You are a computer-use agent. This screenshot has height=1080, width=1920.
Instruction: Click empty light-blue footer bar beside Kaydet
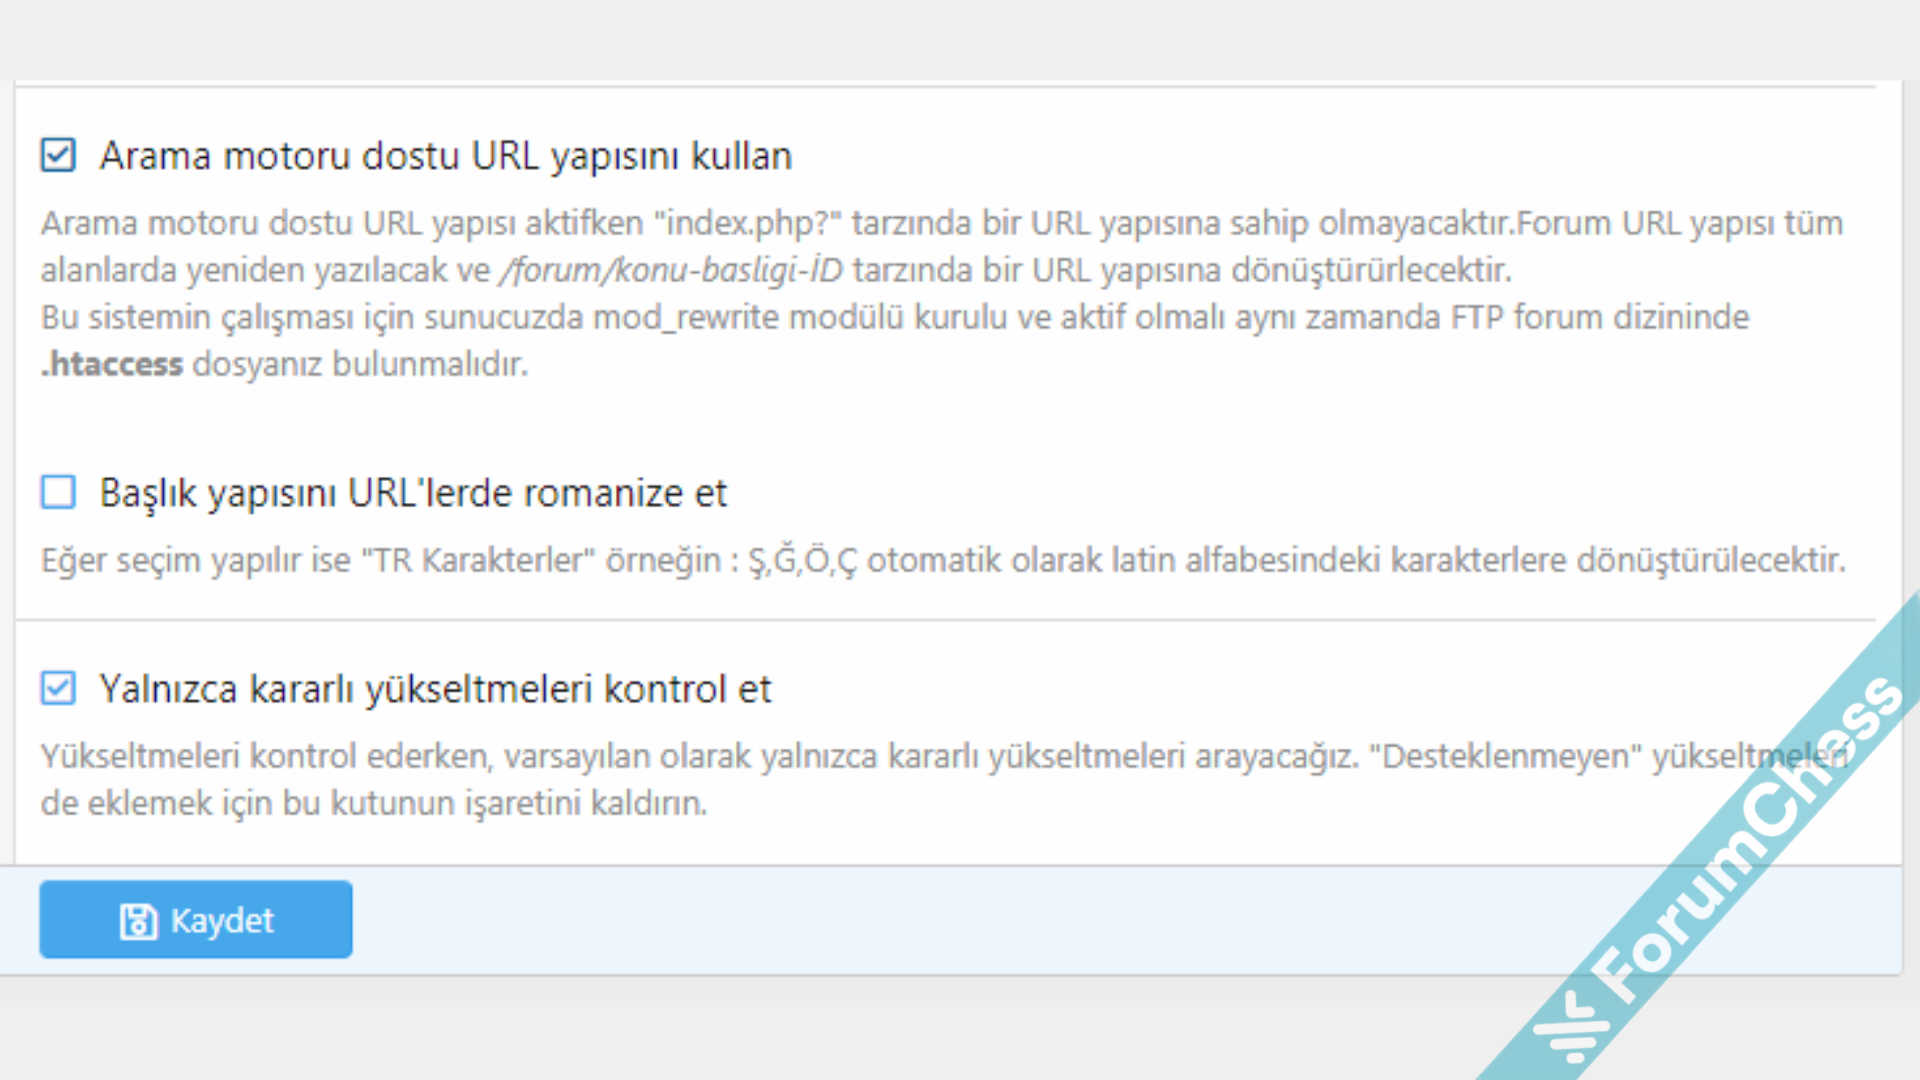pyautogui.click(x=1000, y=920)
